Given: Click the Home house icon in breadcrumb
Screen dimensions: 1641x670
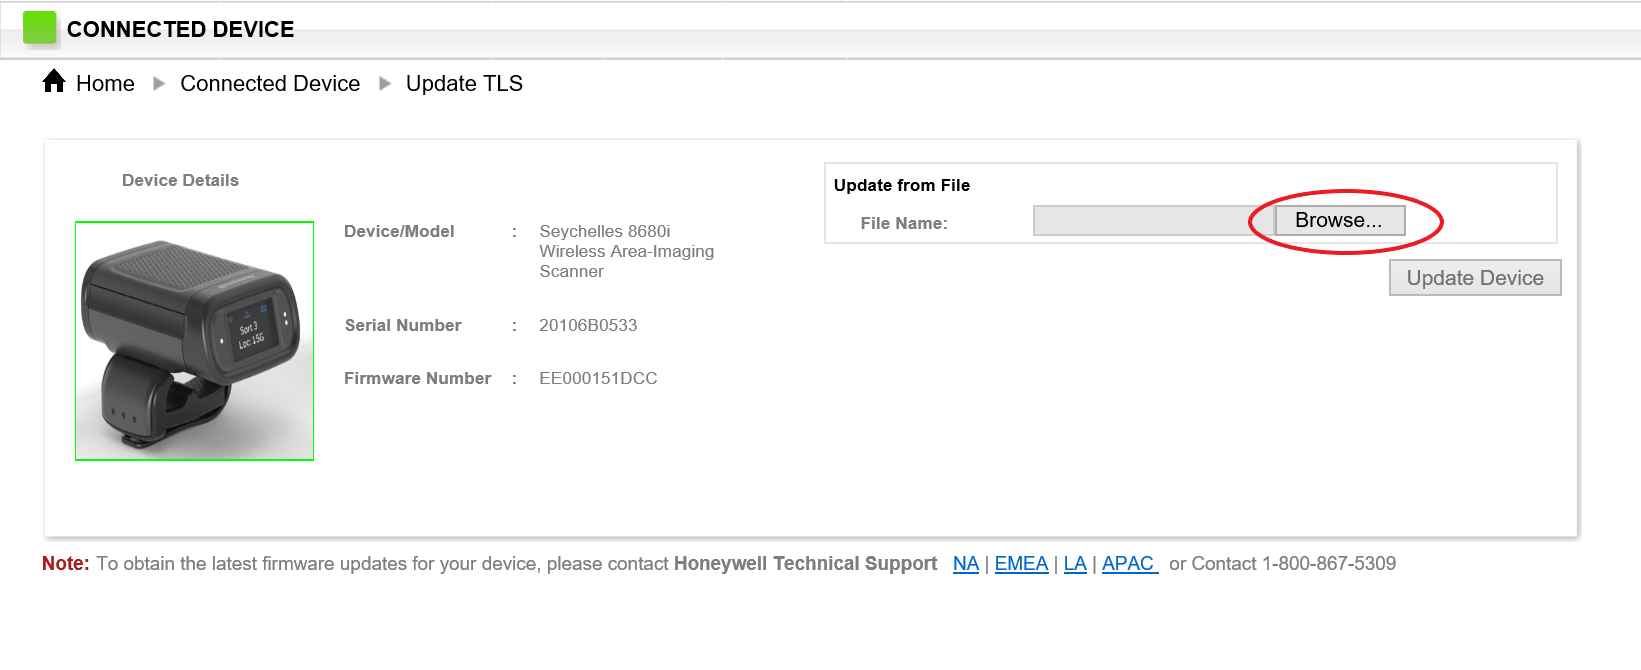Looking at the screenshot, I should 54,81.
